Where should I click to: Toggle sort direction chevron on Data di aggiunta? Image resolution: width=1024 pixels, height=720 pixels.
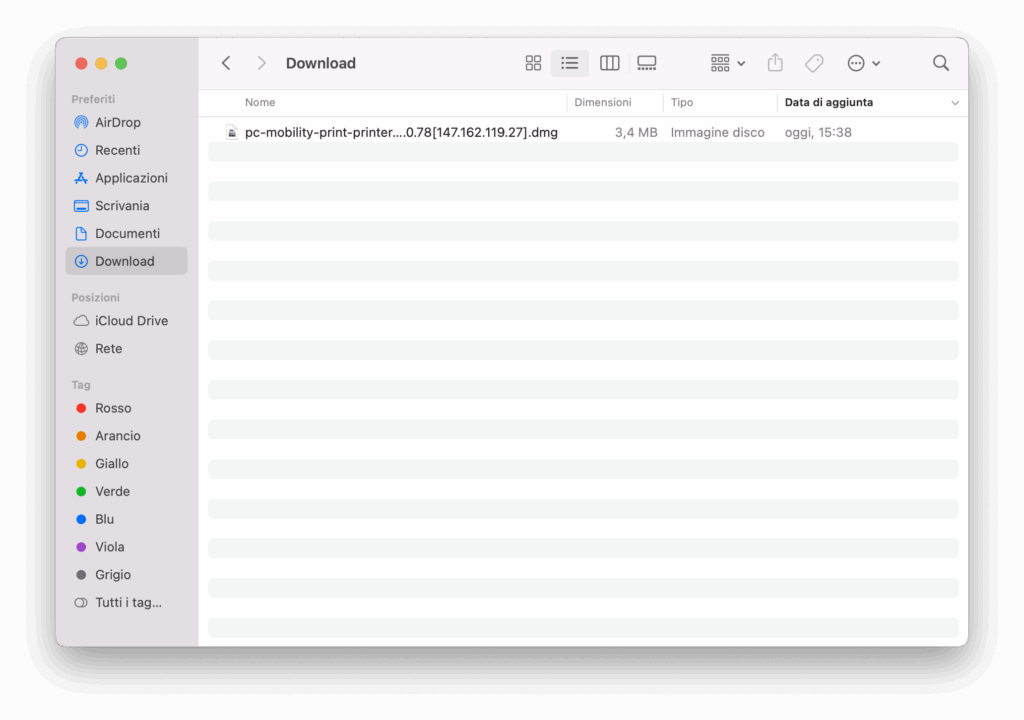955,103
